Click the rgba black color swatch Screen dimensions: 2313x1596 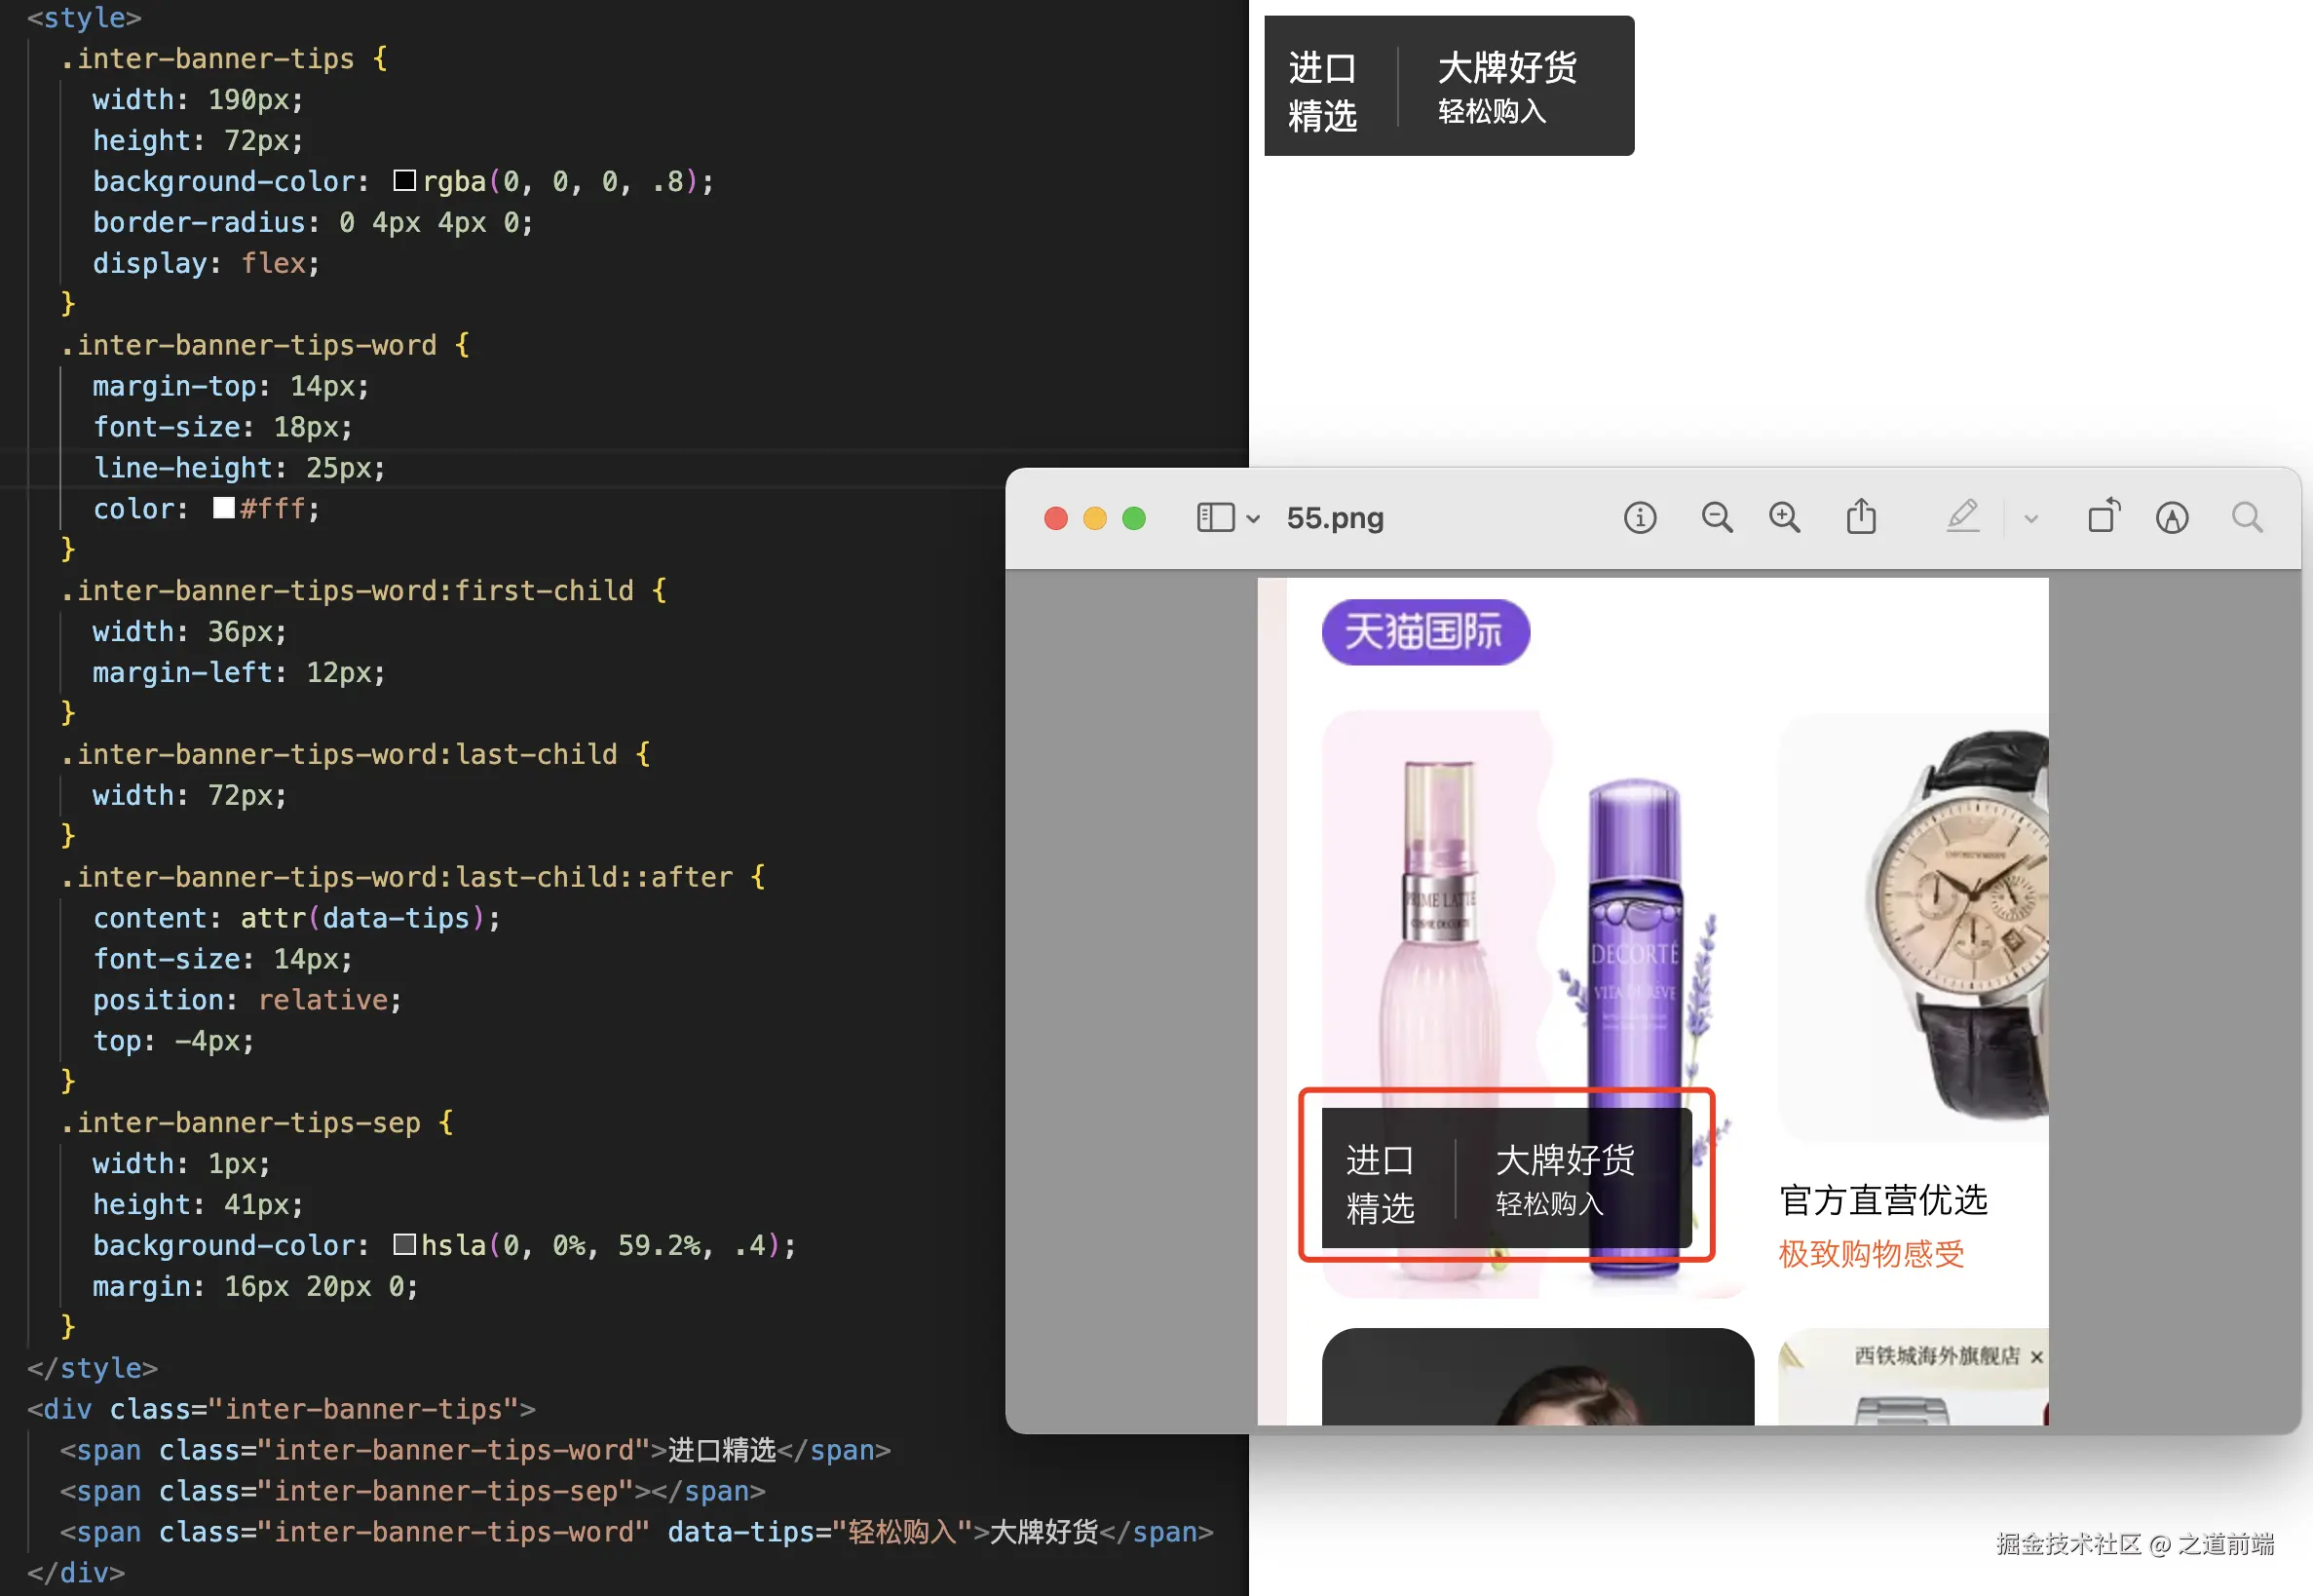click(404, 181)
